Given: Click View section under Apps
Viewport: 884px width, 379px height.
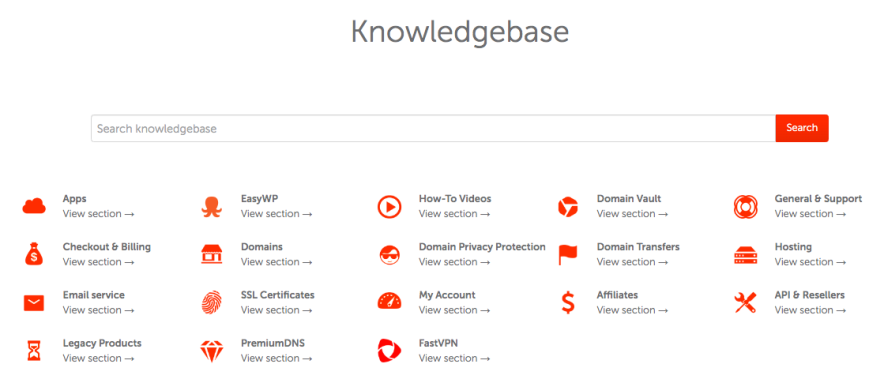Looking at the screenshot, I should click(x=99, y=214).
